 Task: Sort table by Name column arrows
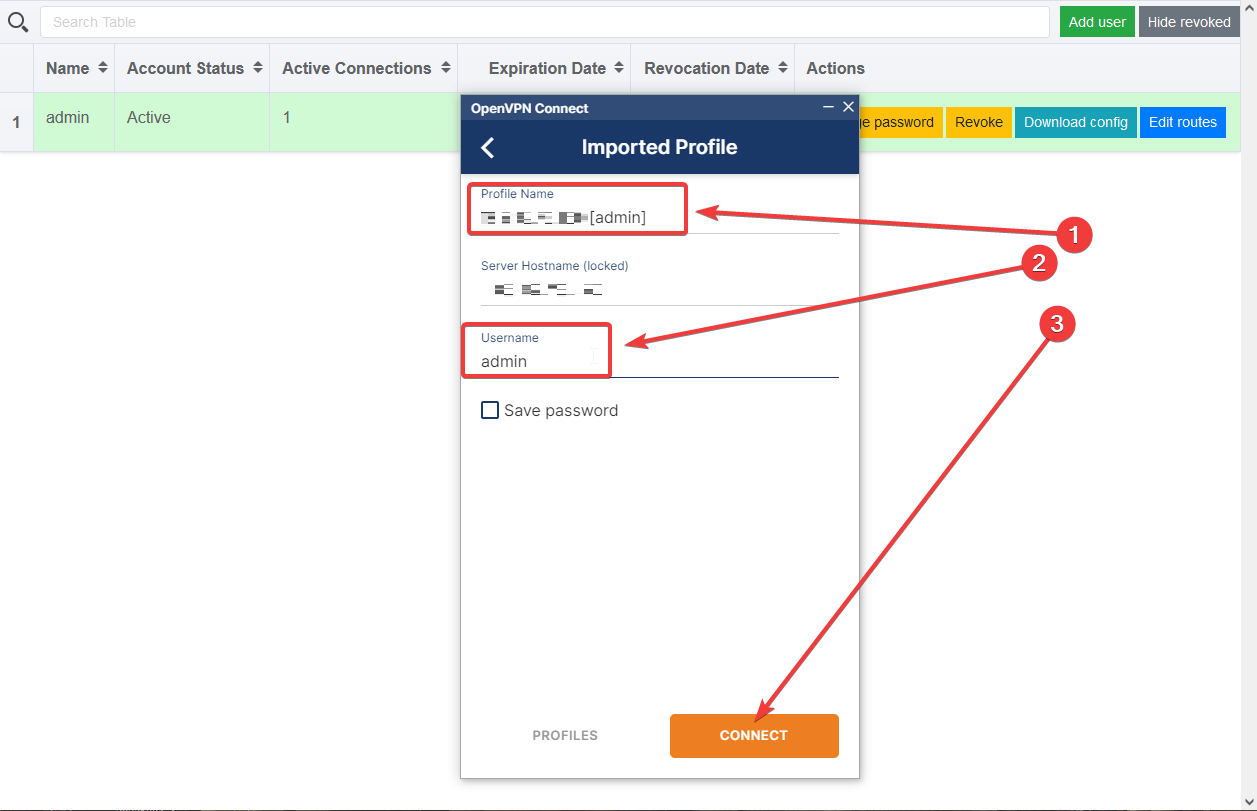coord(101,68)
